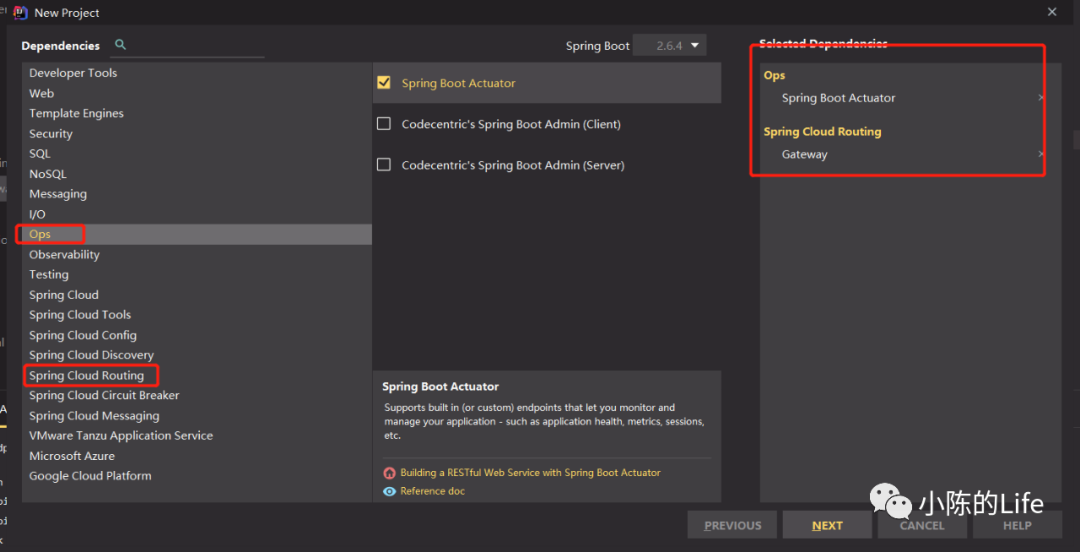
Task: Close the New Project dialog
Action: (1052, 12)
